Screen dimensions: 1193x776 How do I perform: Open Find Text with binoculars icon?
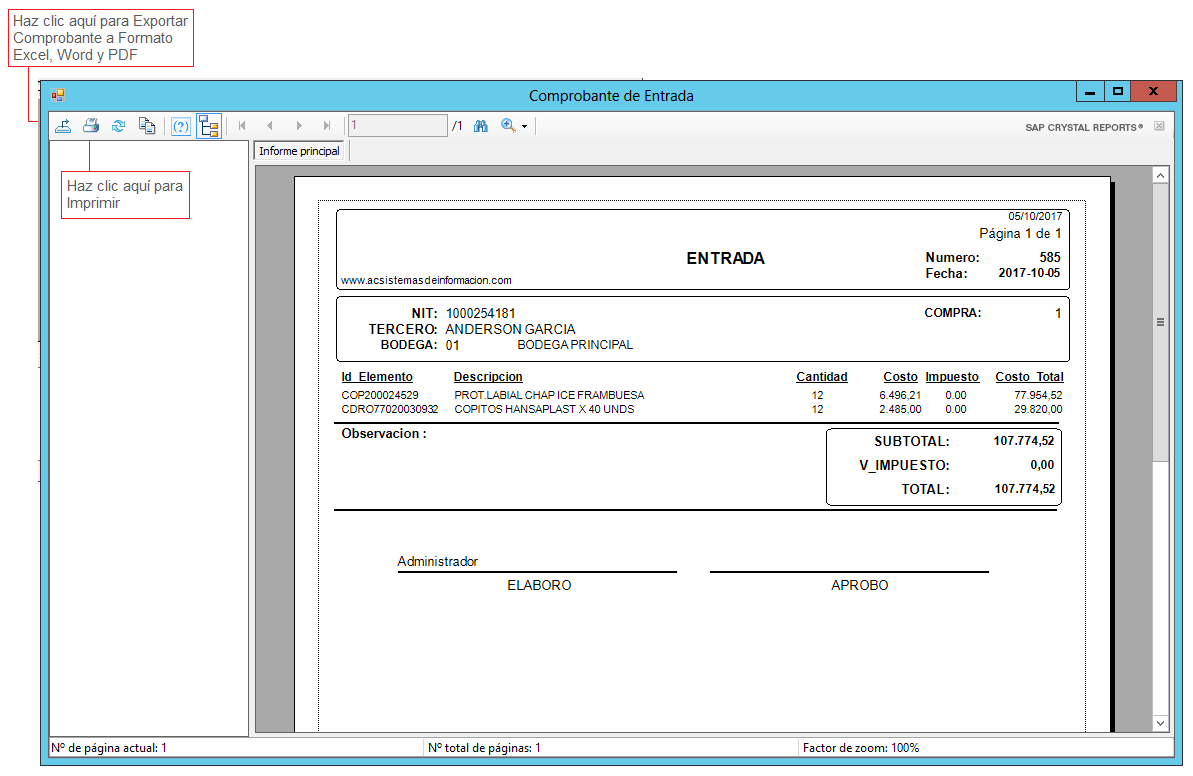coord(481,126)
